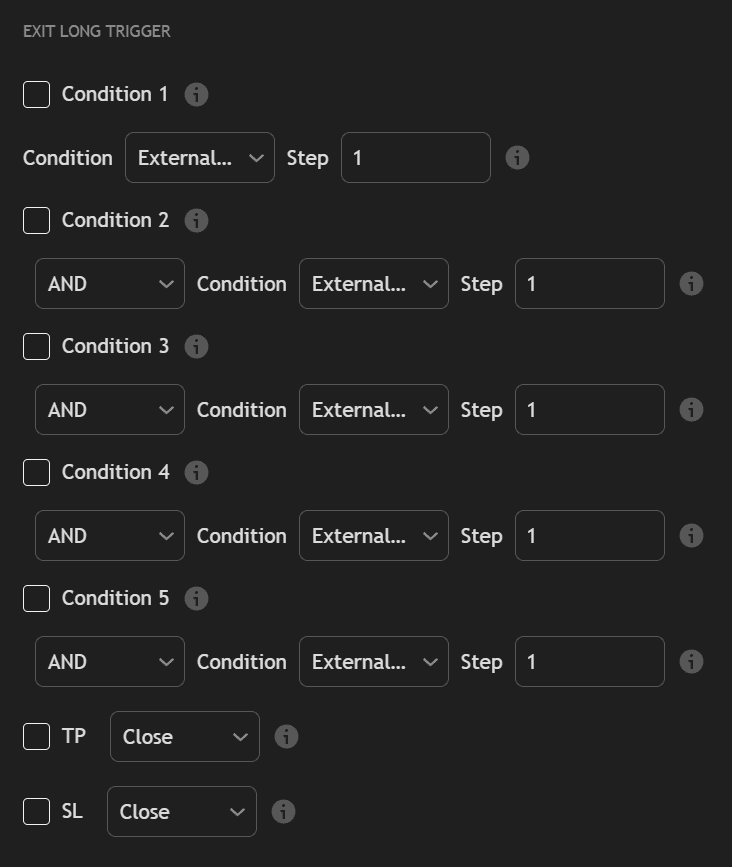Open the Condition 1 source dropdown
Viewport: 732px width, 867px height.
(x=200, y=157)
